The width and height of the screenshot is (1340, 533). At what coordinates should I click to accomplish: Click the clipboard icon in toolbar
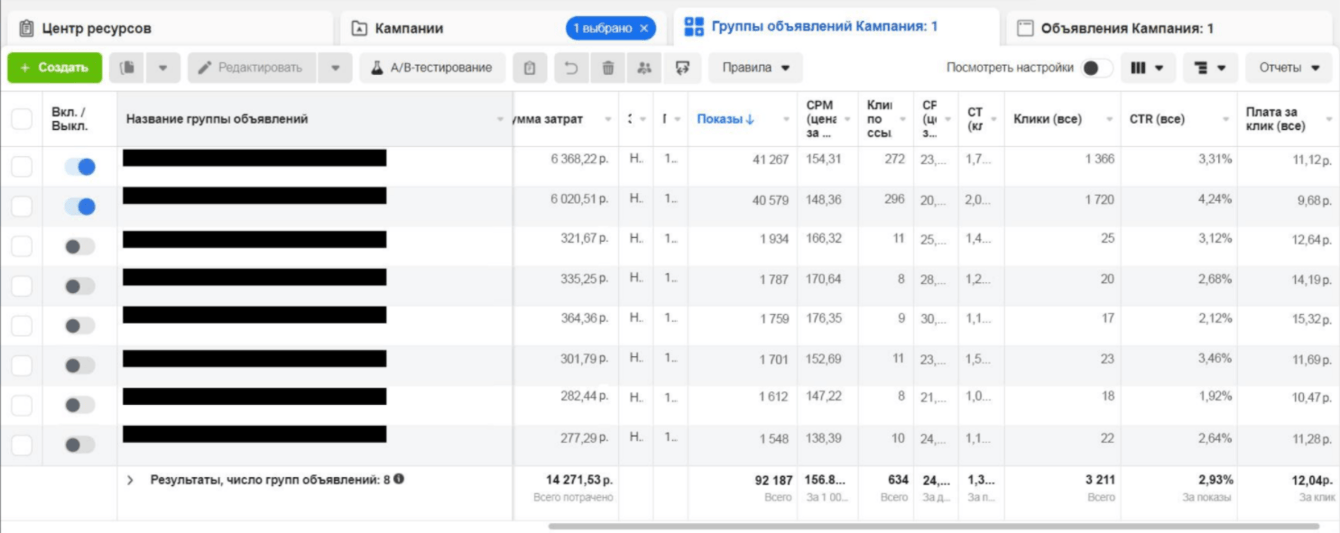[530, 68]
